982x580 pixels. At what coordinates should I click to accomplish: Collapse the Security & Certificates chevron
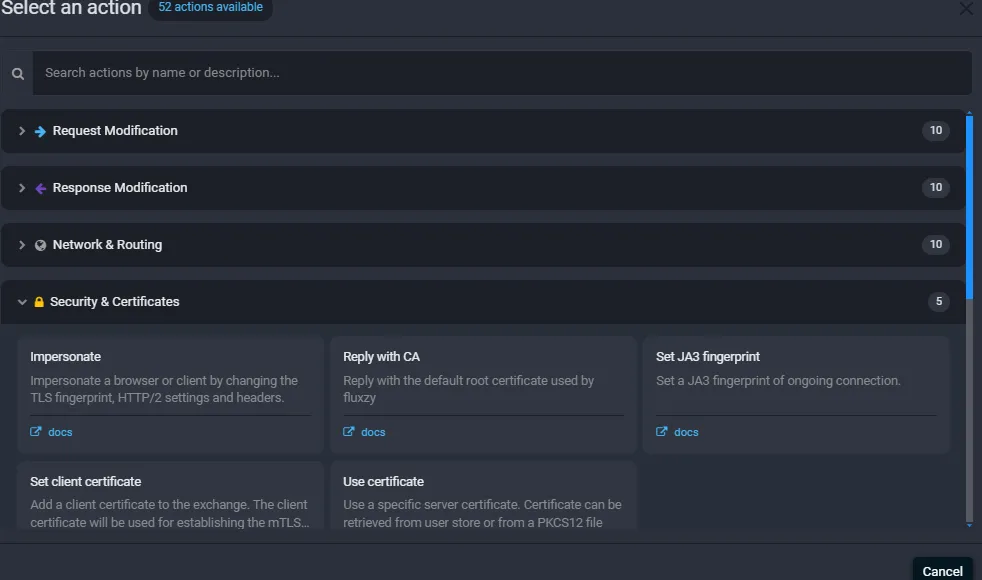pyautogui.click(x=22, y=302)
